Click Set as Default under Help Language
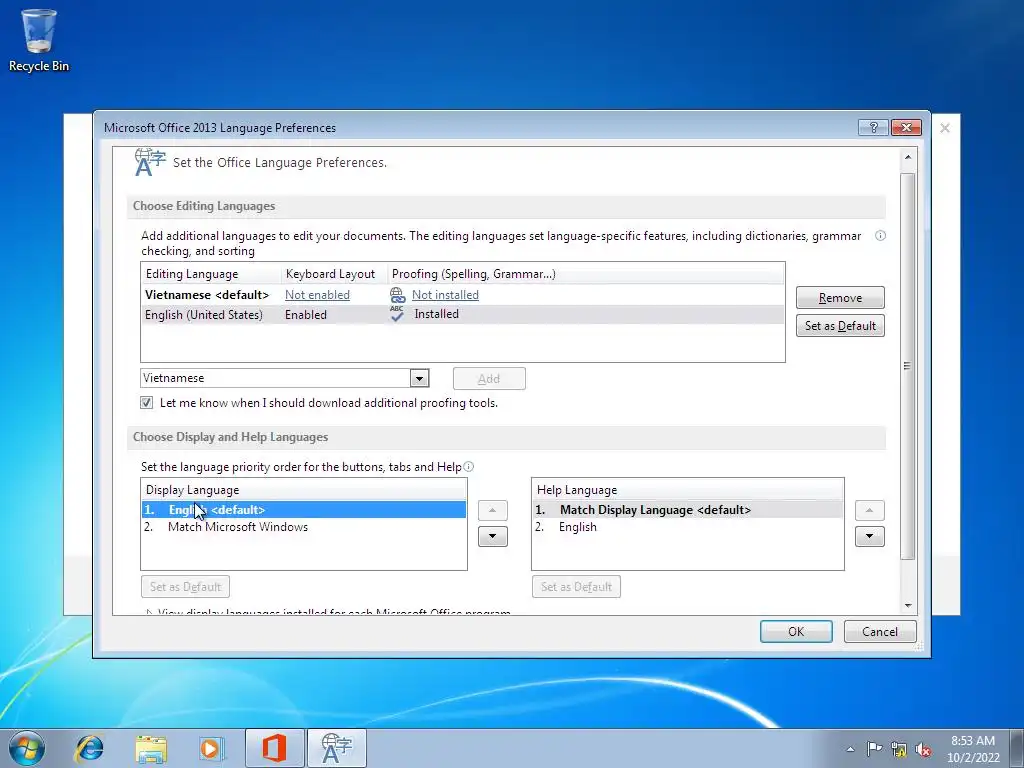The height and width of the screenshot is (768, 1024). coord(576,586)
